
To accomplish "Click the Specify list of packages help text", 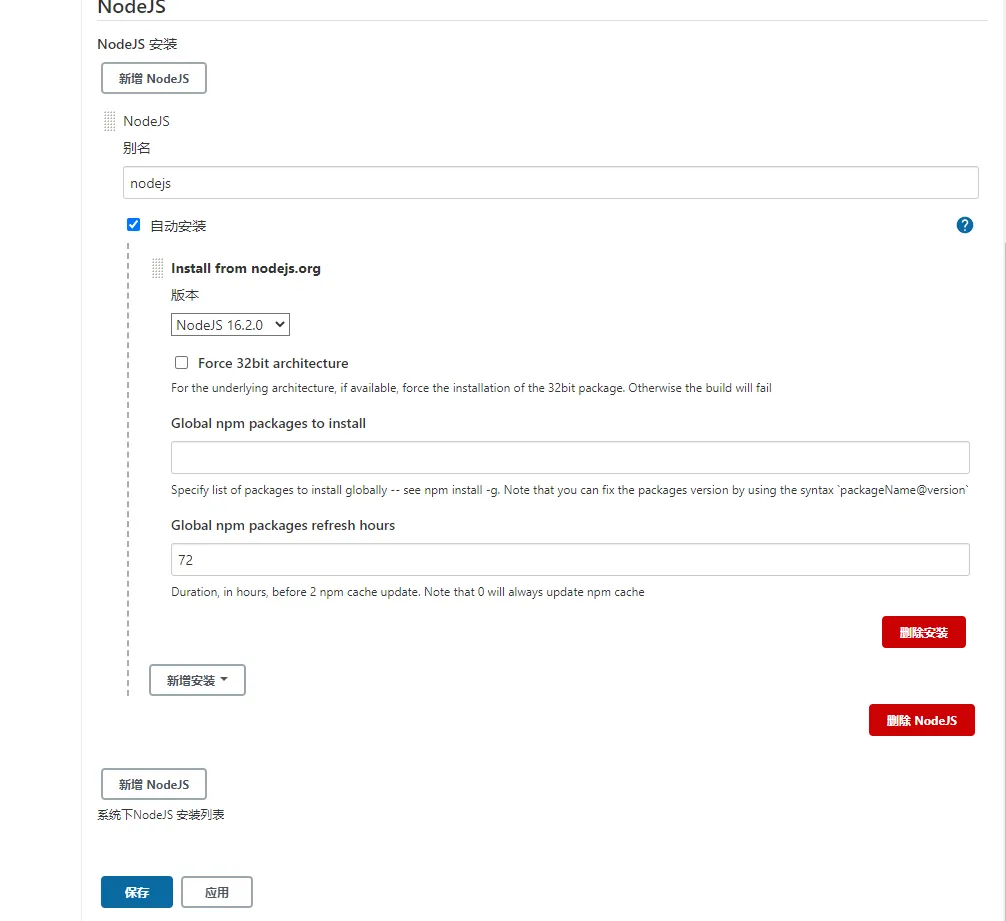I will click(x=570, y=490).
